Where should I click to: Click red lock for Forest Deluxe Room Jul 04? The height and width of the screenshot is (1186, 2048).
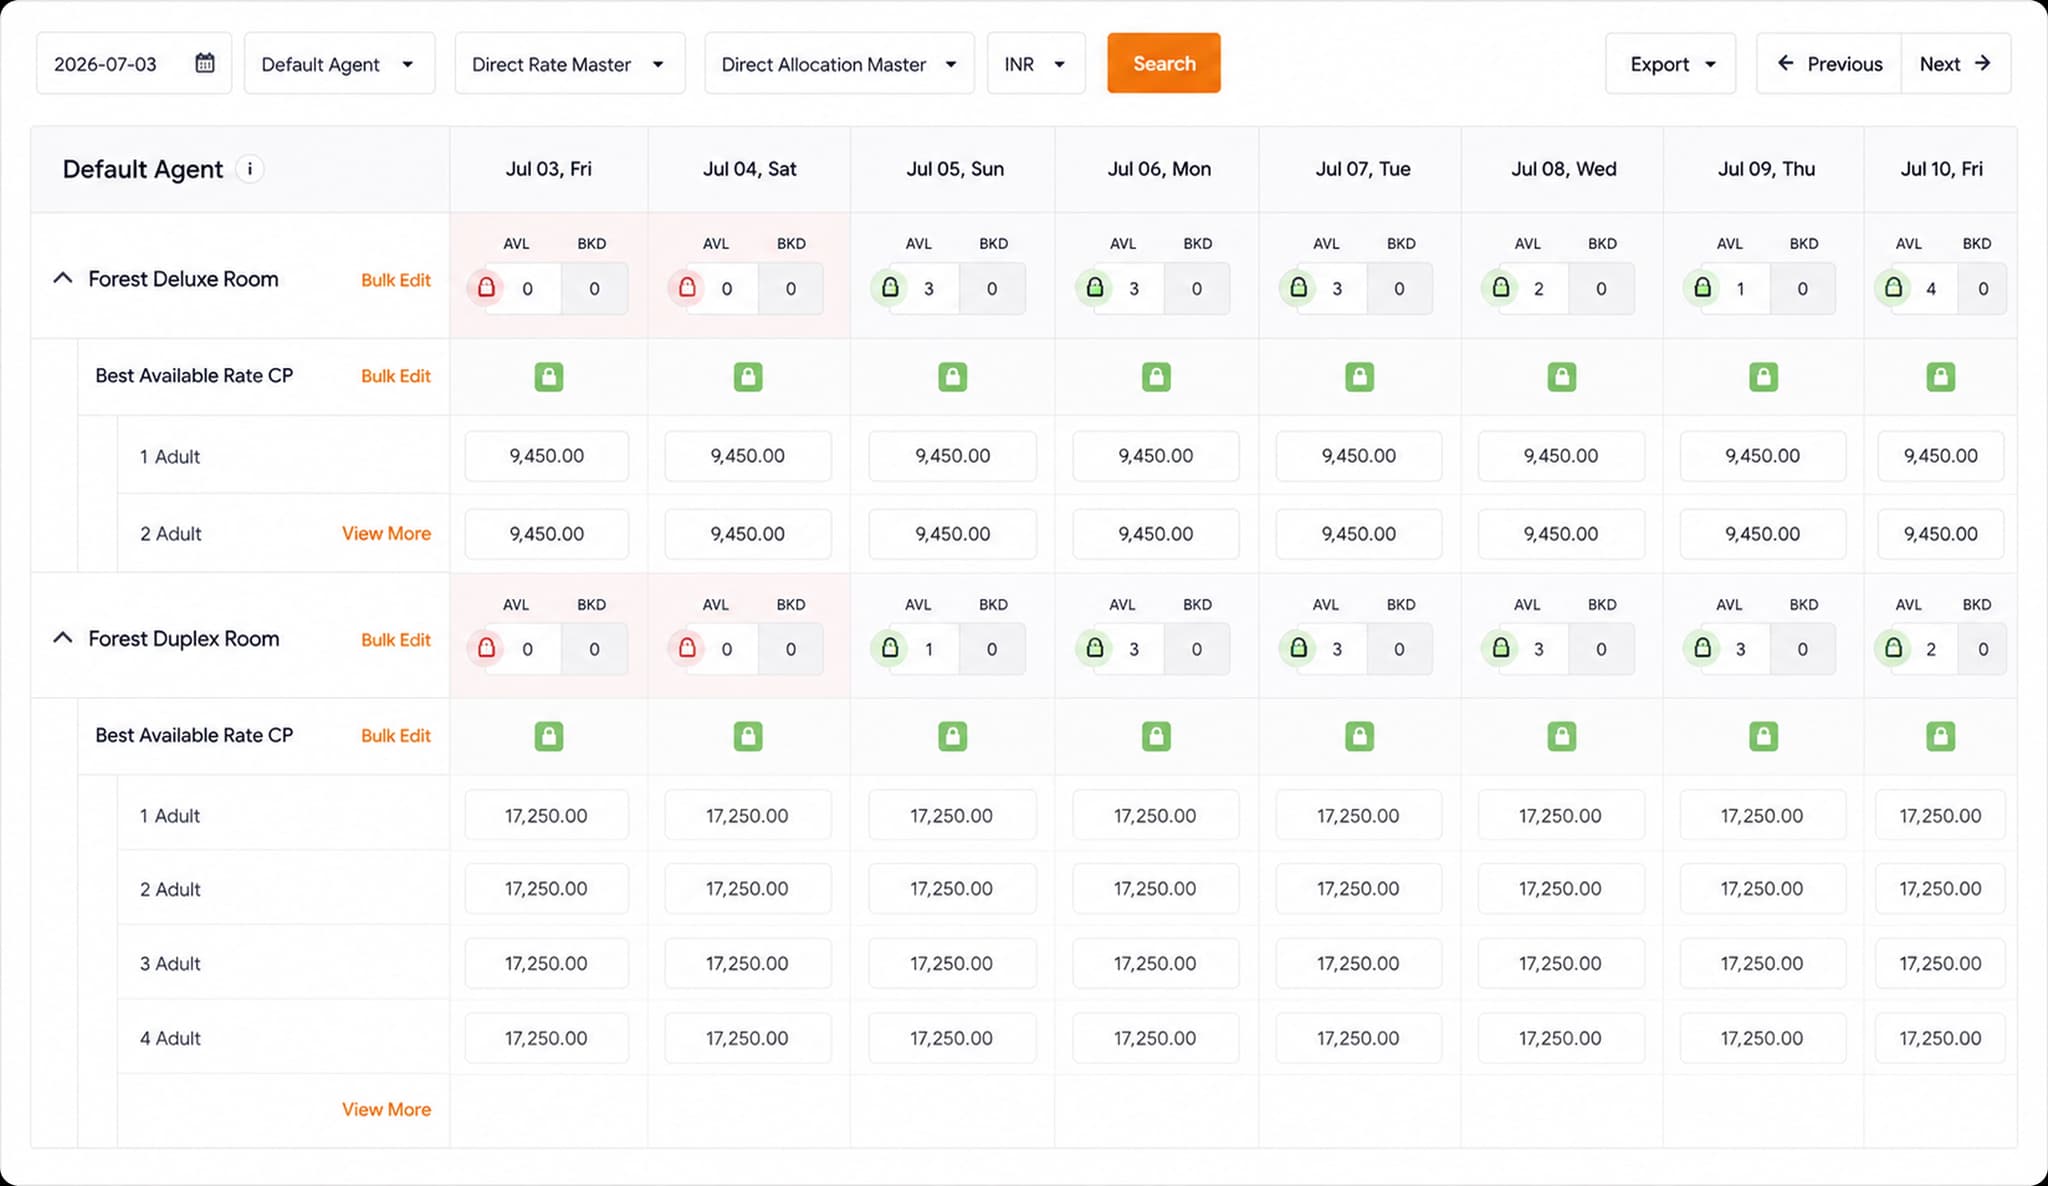687,288
